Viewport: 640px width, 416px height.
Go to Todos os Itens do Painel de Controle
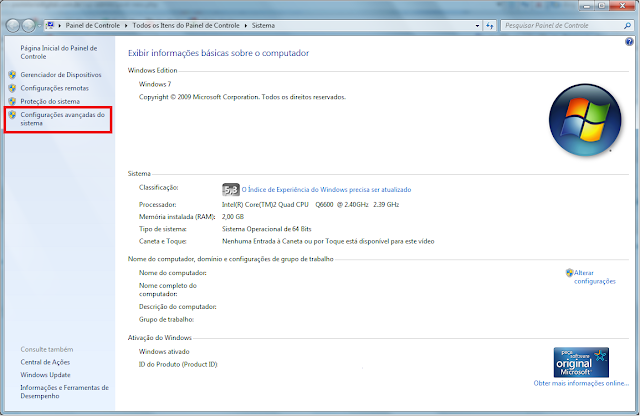click(186, 25)
